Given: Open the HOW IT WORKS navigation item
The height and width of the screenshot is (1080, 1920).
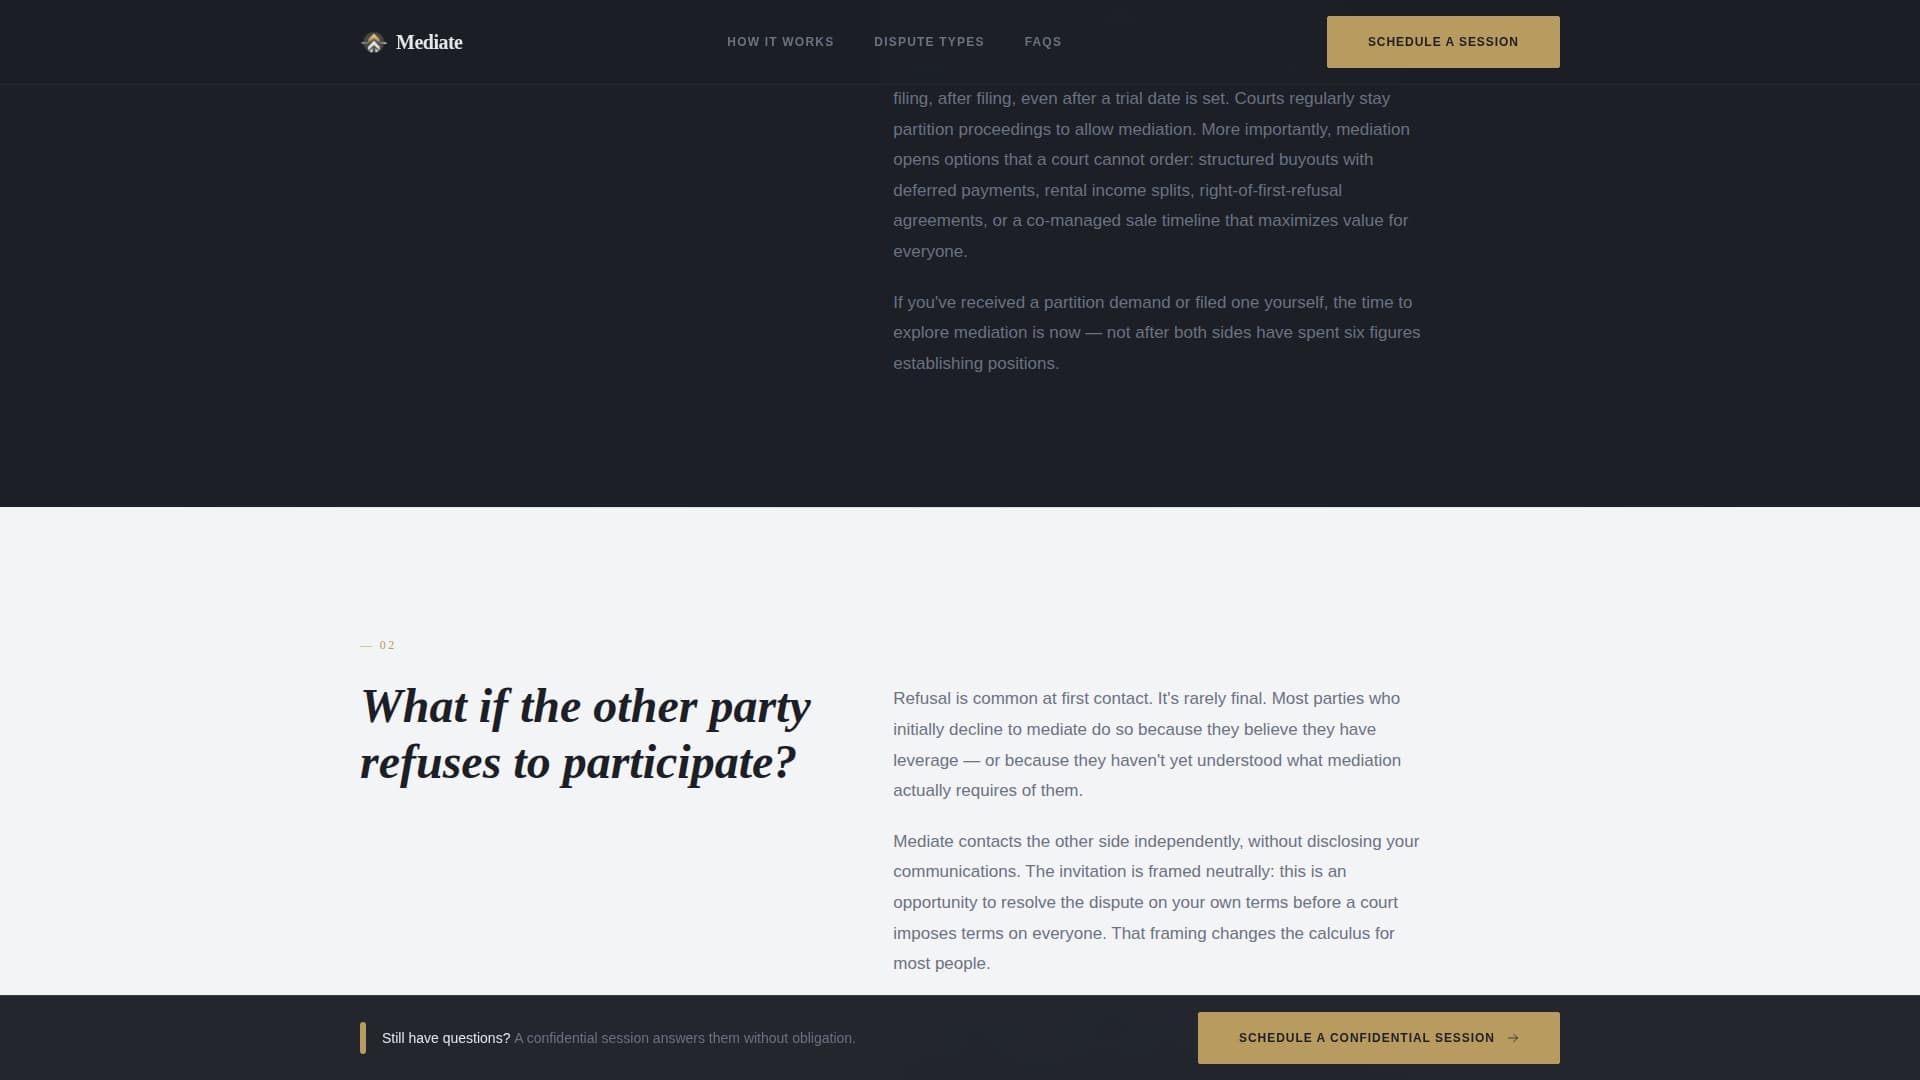Looking at the screenshot, I should click(x=780, y=41).
